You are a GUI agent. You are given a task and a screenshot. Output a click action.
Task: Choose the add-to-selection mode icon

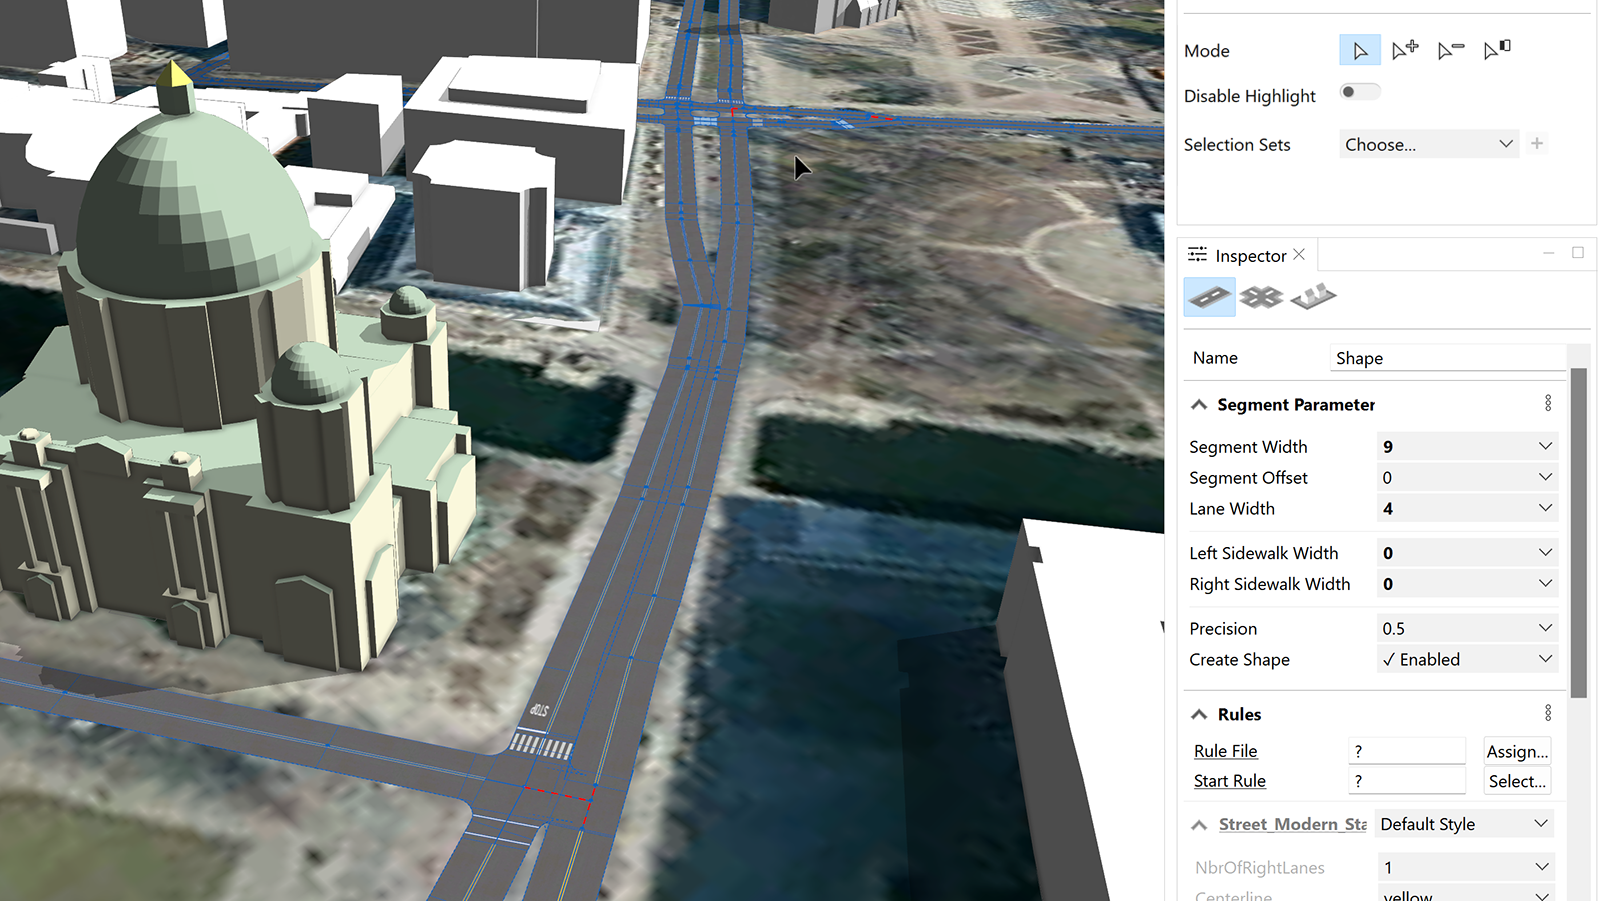click(x=1405, y=49)
